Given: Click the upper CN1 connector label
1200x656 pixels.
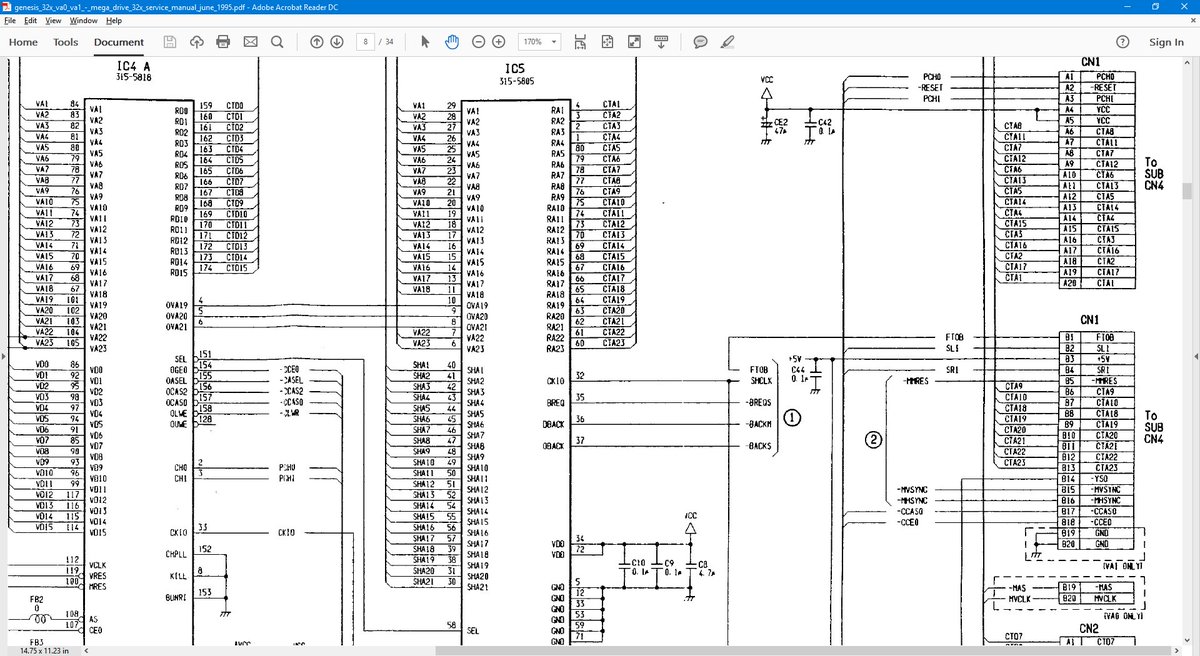Looking at the screenshot, I should 1089,62.
